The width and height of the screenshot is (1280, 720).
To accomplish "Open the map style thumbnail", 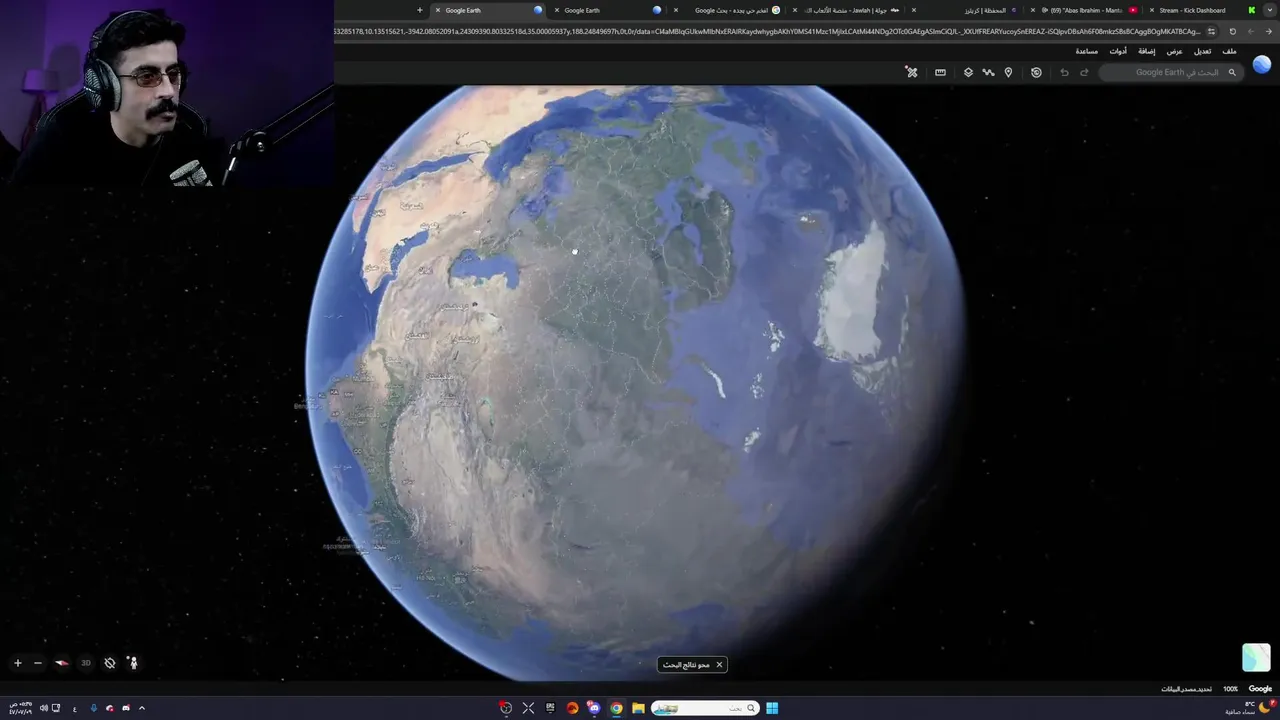I will pos(1256,657).
